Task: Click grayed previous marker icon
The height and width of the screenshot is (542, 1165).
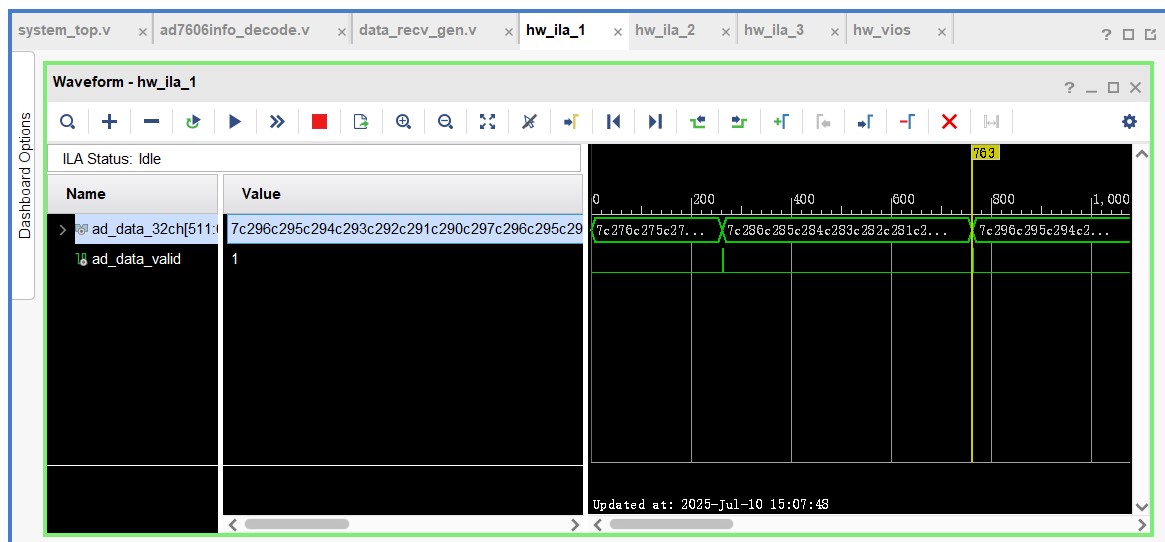Action: (822, 122)
